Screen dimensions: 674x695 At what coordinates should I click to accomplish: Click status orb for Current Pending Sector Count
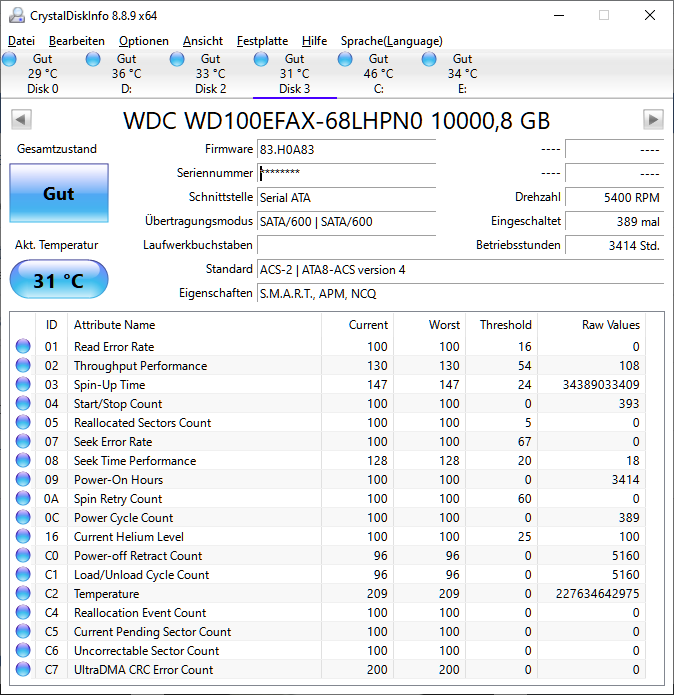pos(23,631)
